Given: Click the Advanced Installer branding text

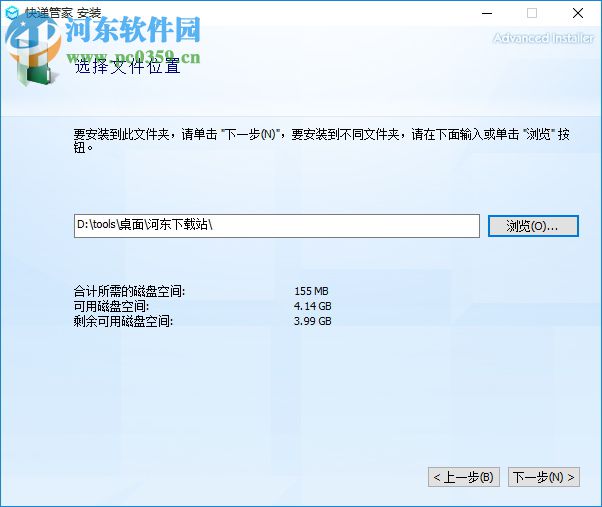Looking at the screenshot, I should click(543, 38).
